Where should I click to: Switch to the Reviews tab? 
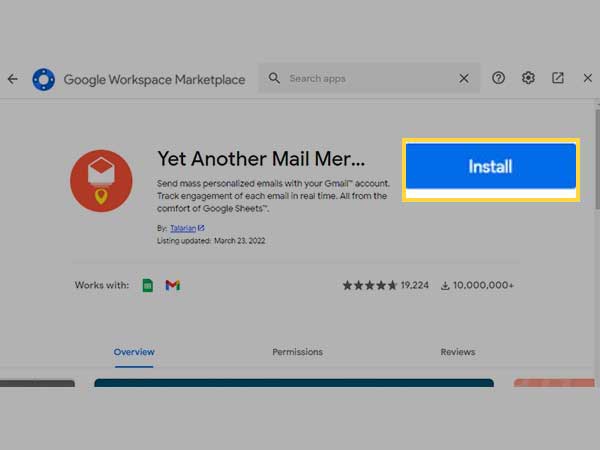coord(458,352)
